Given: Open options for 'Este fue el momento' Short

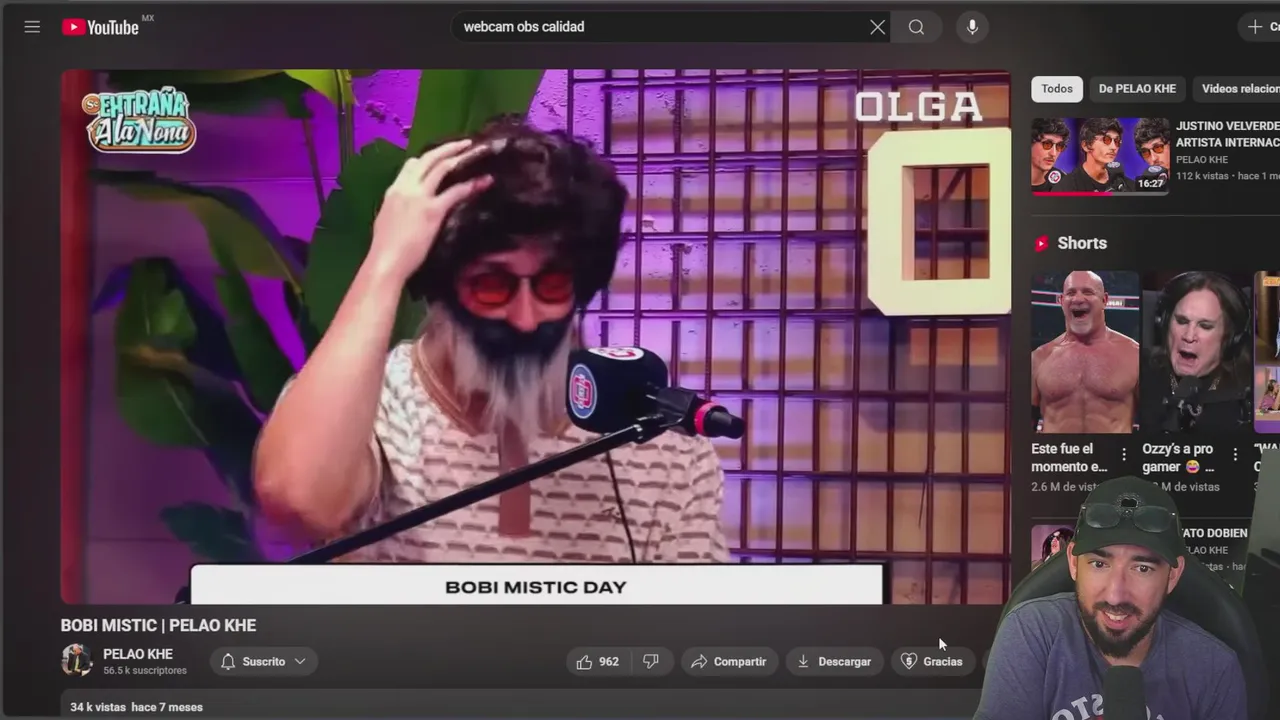Looking at the screenshot, I should (1124, 454).
